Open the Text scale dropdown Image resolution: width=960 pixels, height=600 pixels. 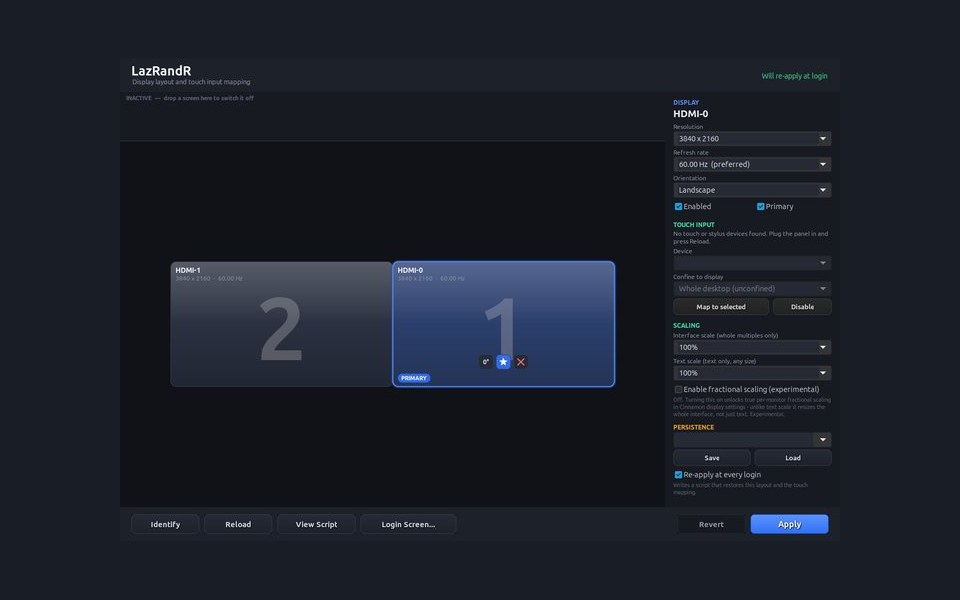[752, 373]
